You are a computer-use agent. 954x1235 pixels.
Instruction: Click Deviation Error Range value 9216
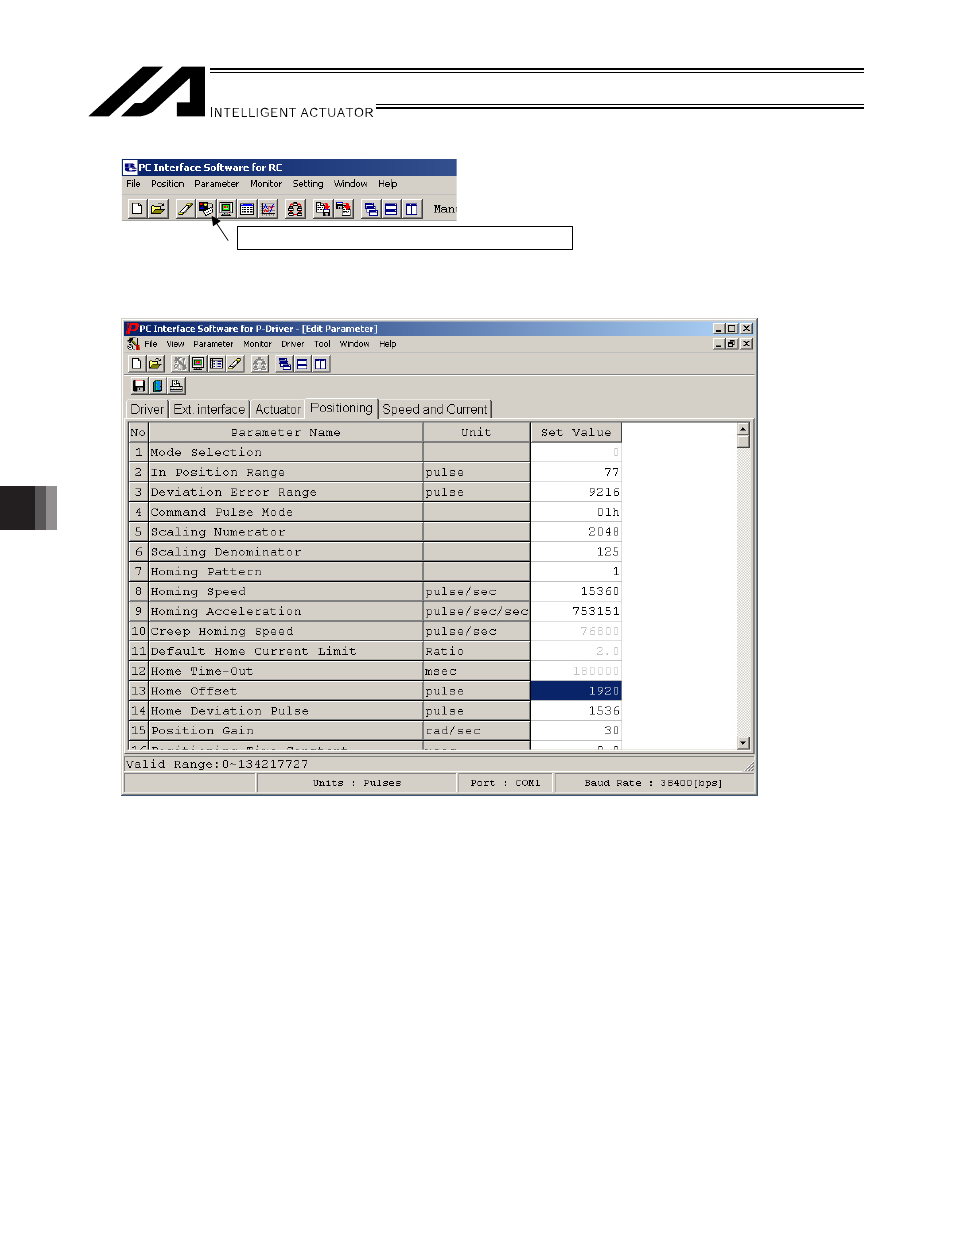pos(576,492)
